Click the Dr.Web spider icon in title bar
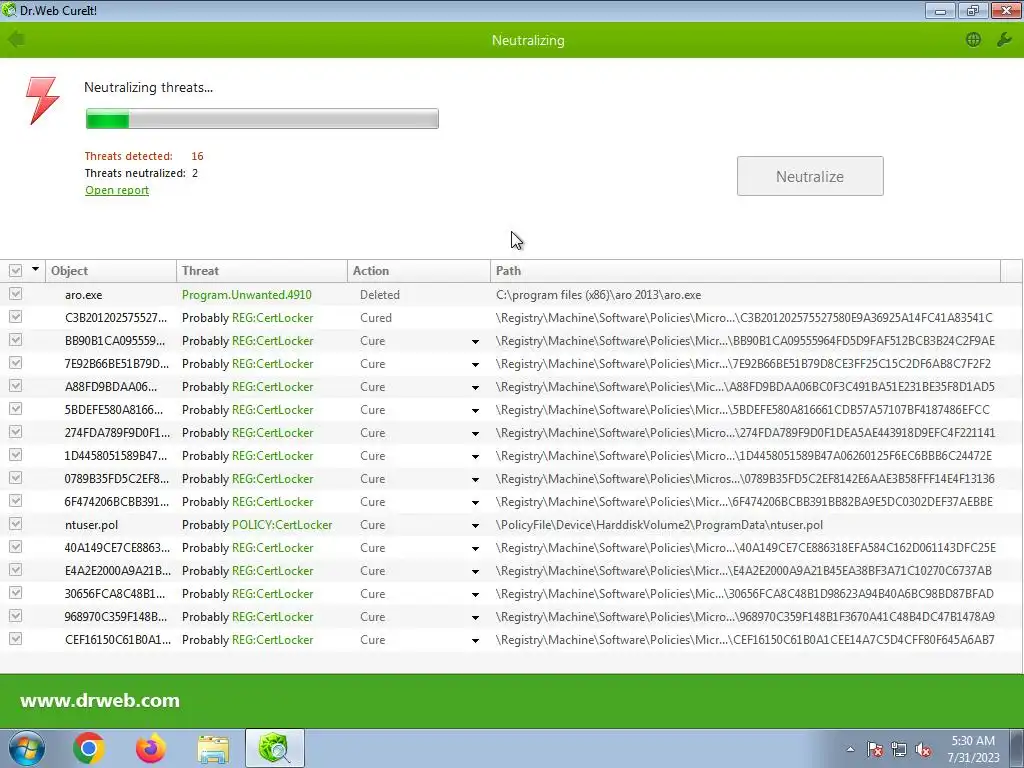Screen dimensions: 1024x768 click(x=8, y=10)
